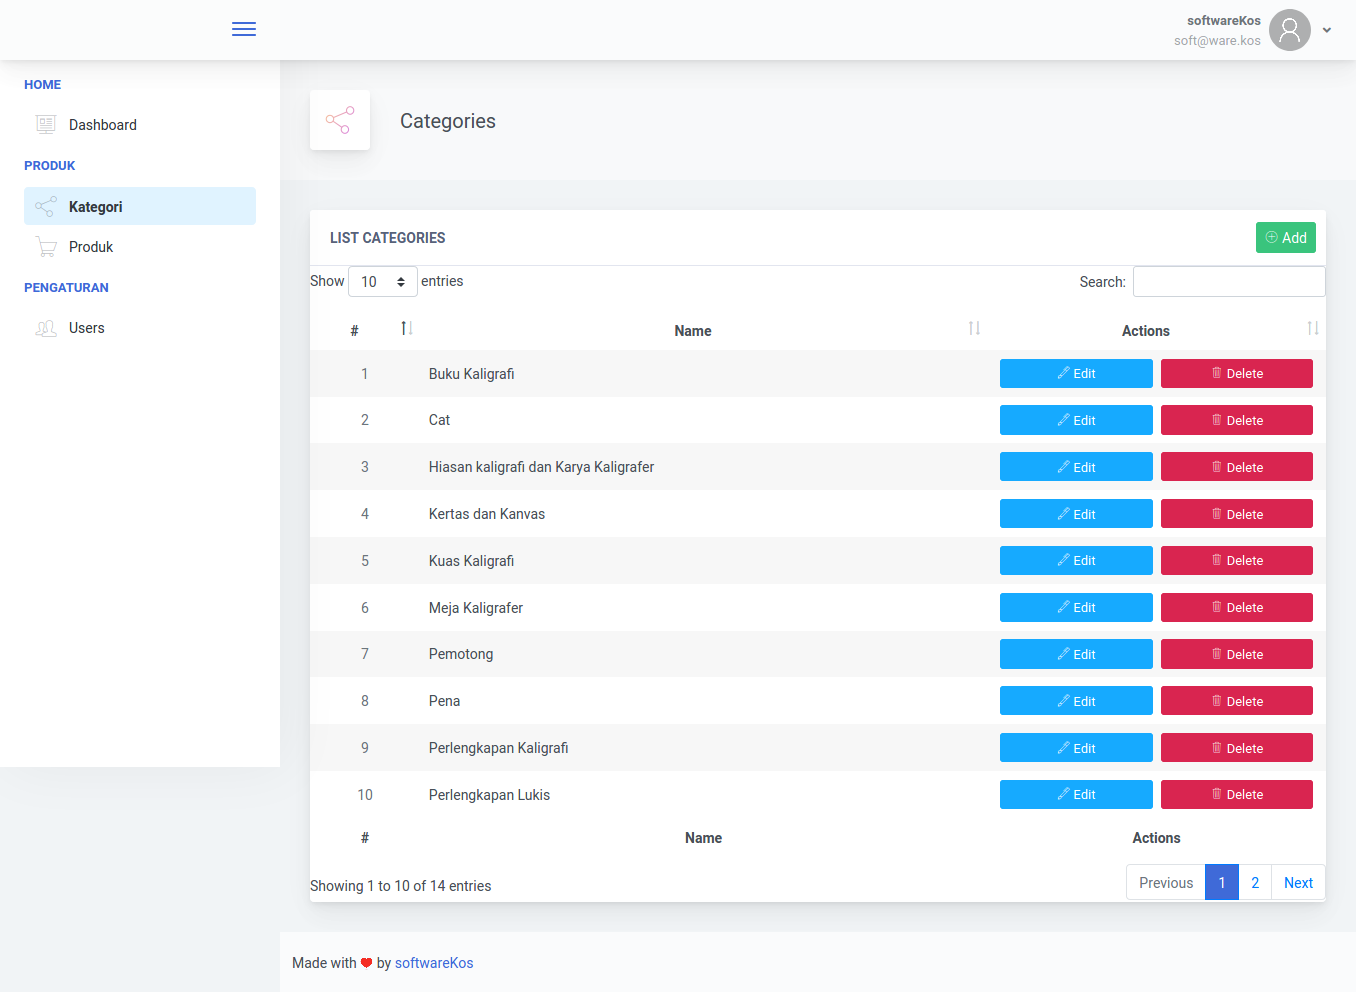
Task: Click the soft@ware.kos email text
Action: point(1217,41)
